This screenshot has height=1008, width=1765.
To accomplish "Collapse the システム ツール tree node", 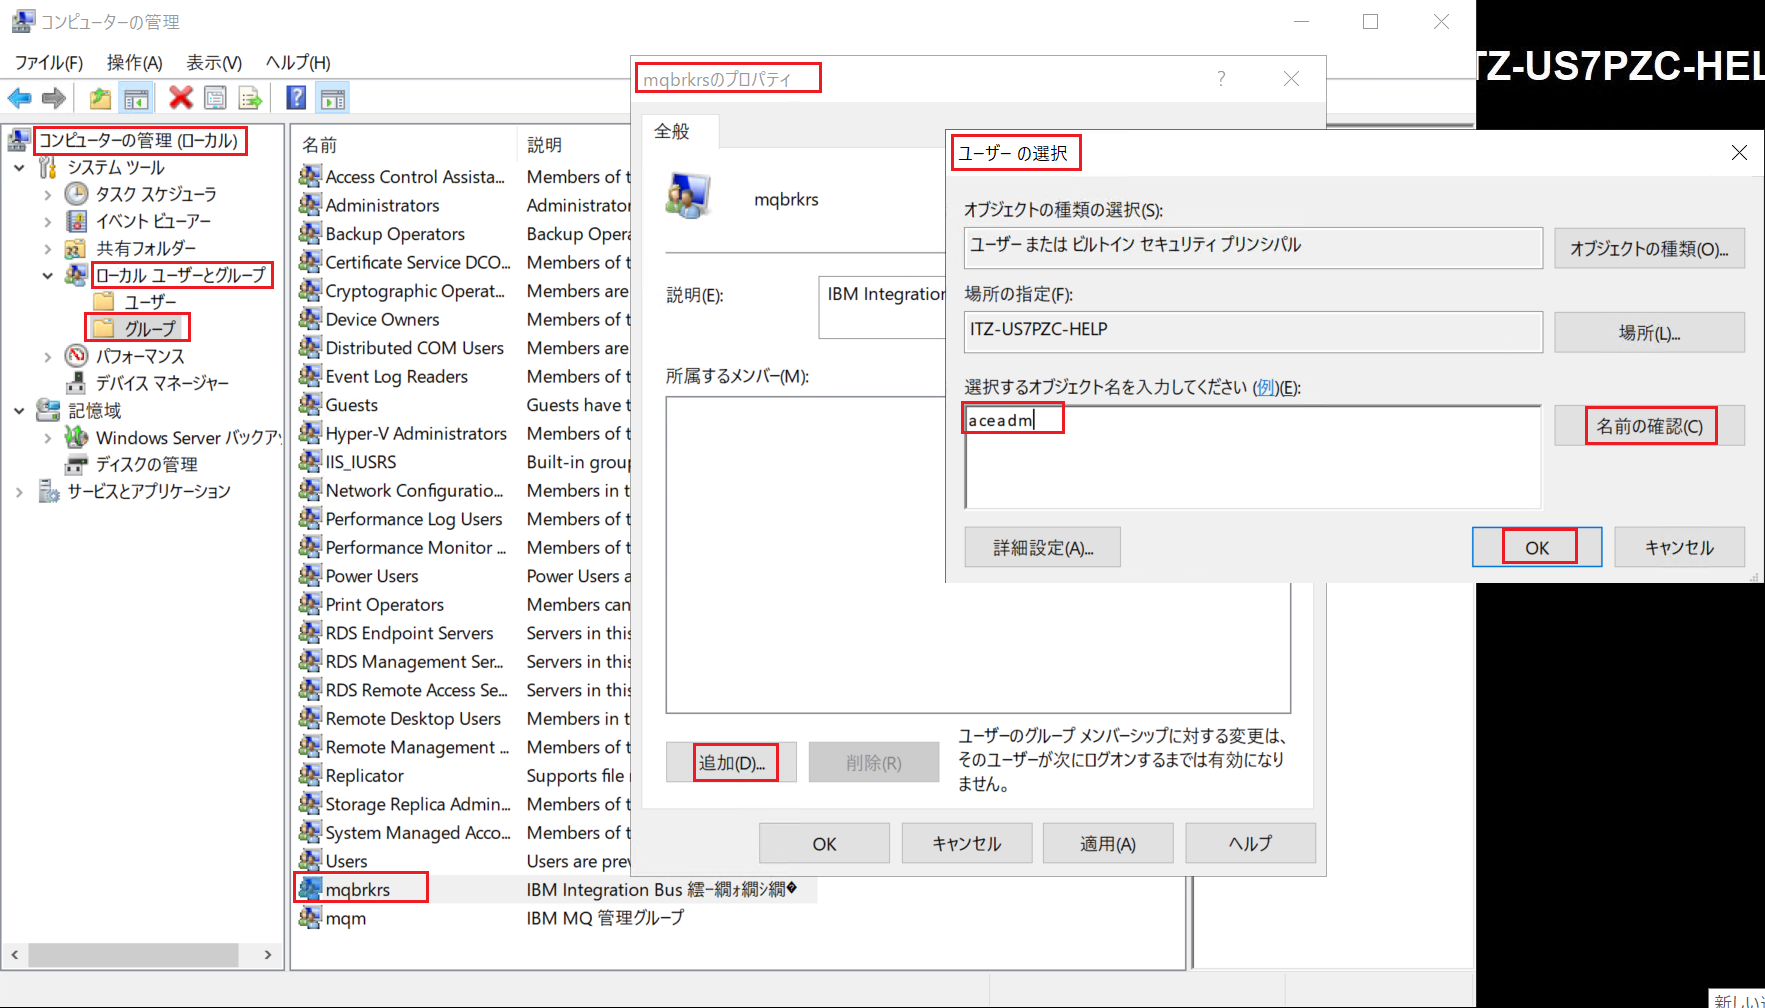I will point(19,167).
